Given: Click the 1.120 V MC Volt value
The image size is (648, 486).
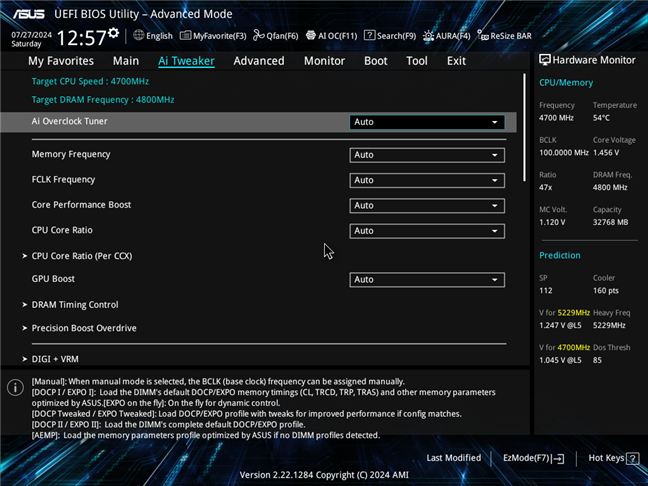Looking at the screenshot, I should 552,222.
